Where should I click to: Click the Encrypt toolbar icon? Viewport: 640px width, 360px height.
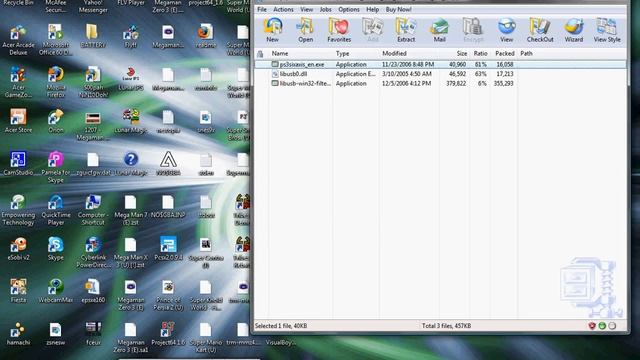click(473, 30)
